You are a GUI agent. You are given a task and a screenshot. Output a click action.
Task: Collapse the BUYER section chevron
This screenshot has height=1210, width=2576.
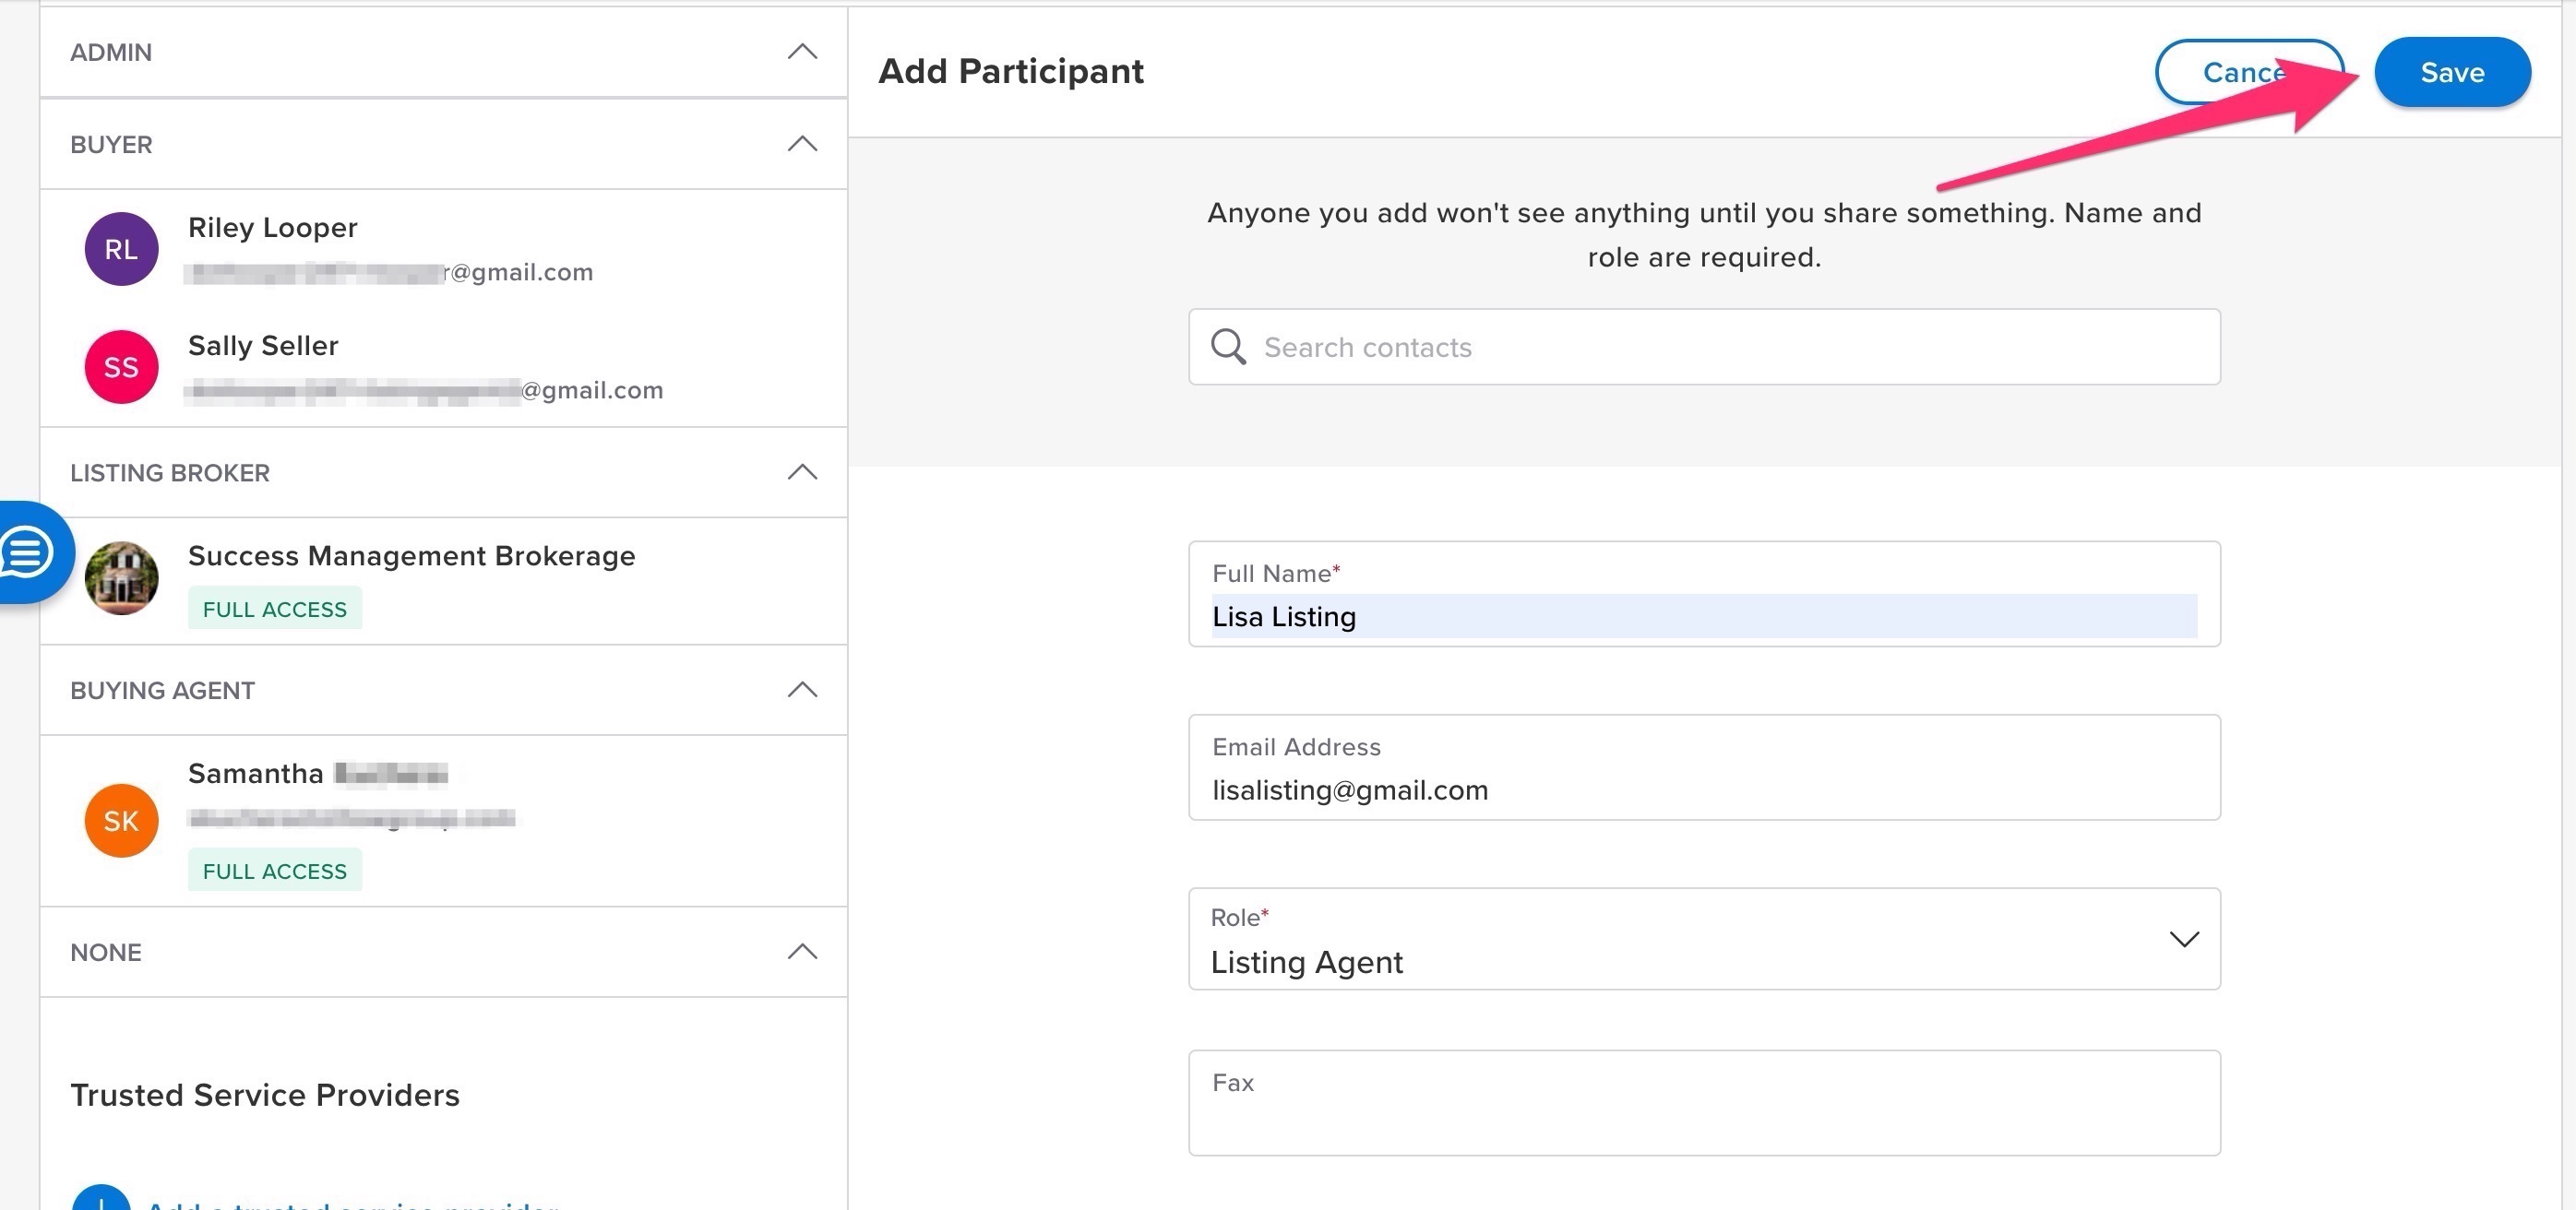coord(802,144)
